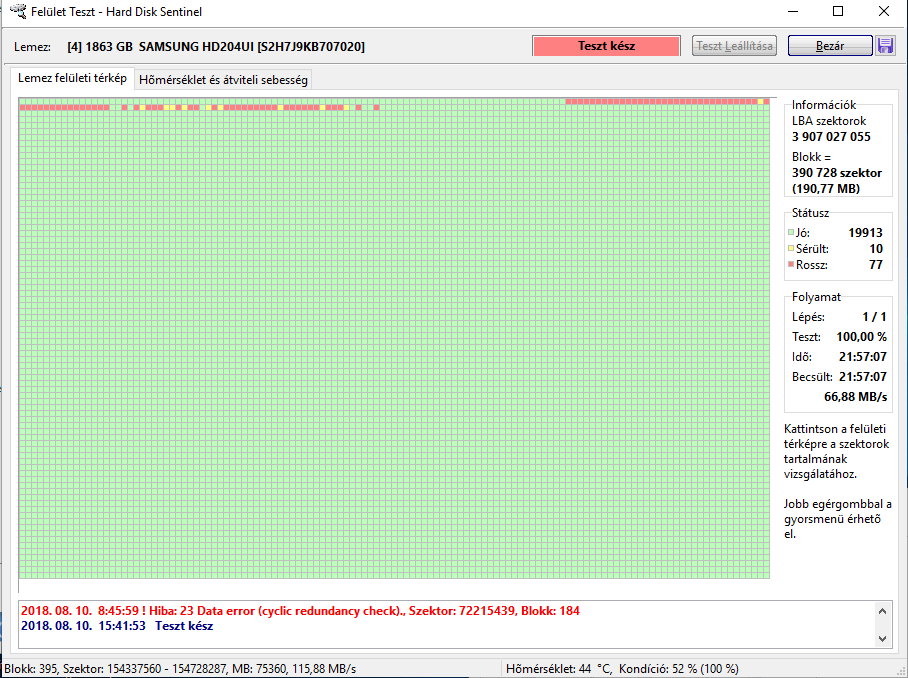Click the red Rossz legend swatch
Image resolution: width=908 pixels, height=678 pixels.
(791, 264)
